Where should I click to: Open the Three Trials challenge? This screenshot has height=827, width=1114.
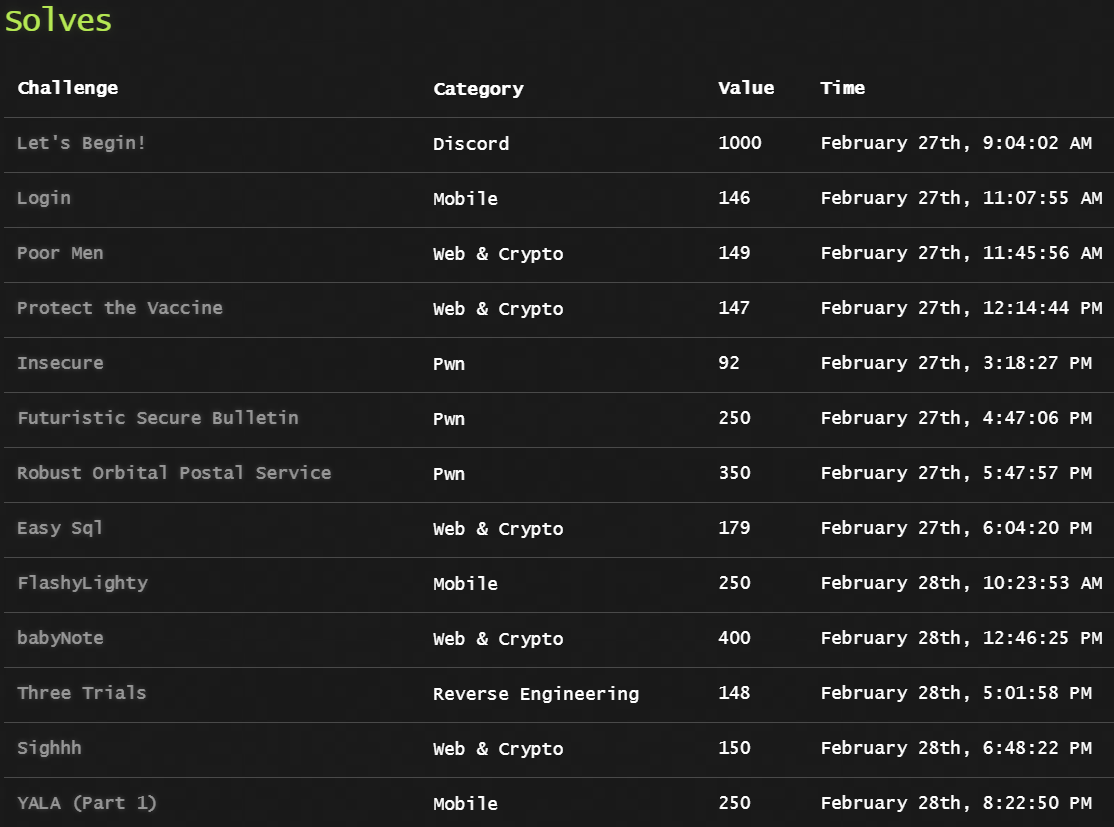(x=82, y=693)
